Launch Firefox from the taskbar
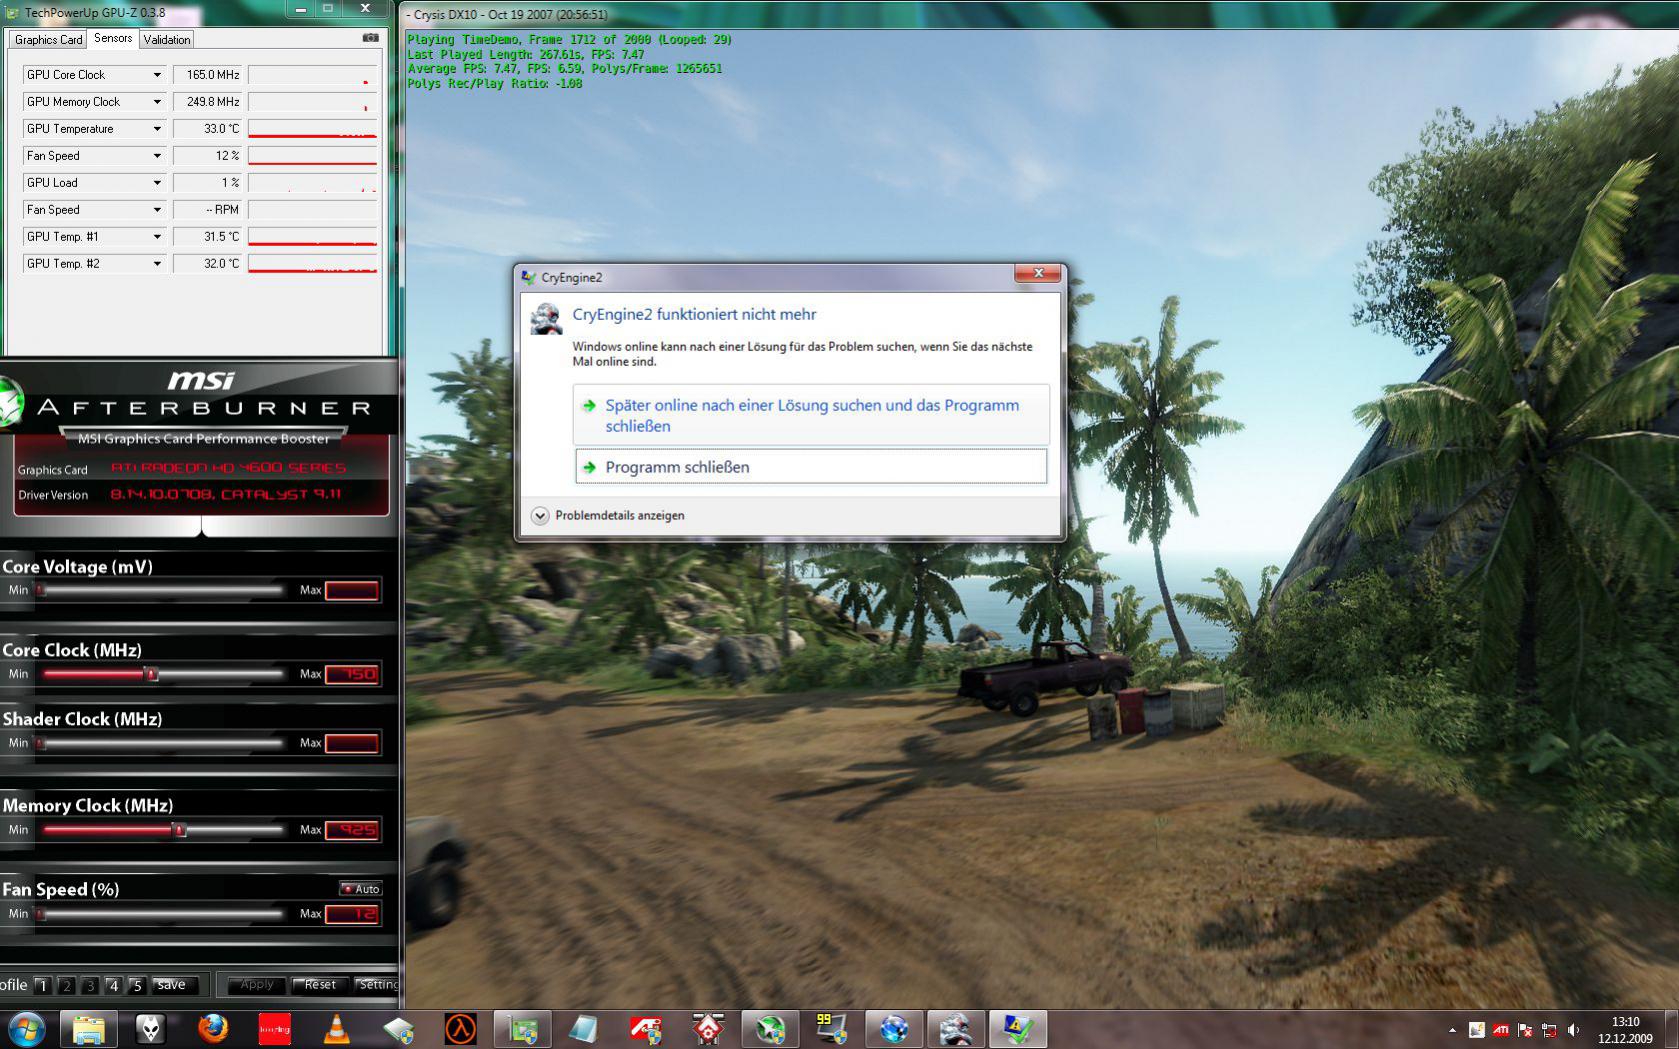This screenshot has width=1679, height=1049. pyautogui.click(x=212, y=1028)
